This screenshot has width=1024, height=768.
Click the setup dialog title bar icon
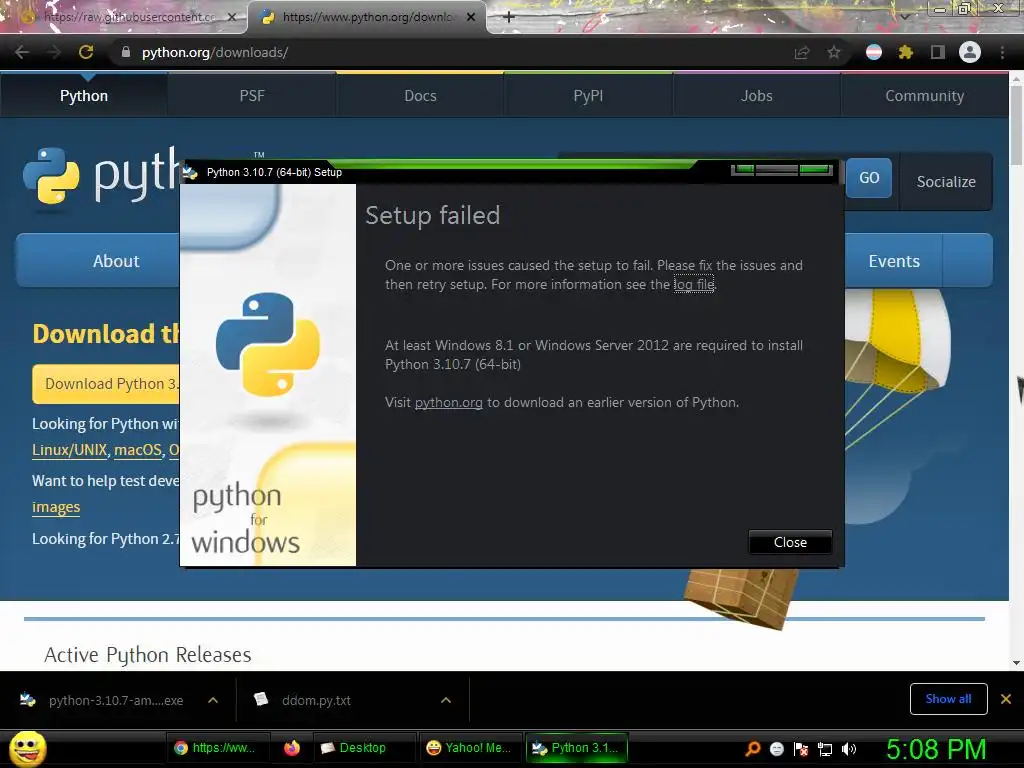(x=190, y=172)
